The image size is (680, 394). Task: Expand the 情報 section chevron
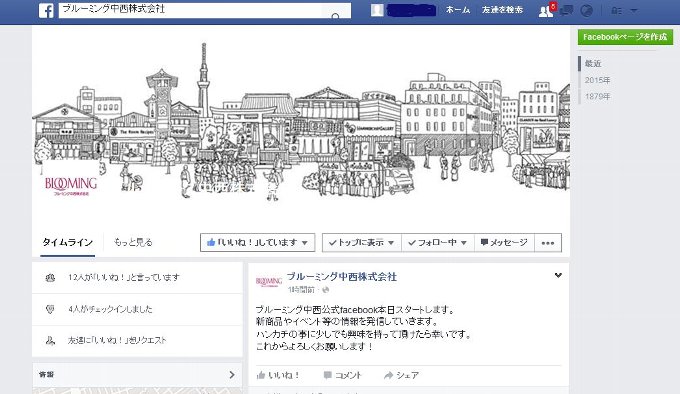(232, 374)
